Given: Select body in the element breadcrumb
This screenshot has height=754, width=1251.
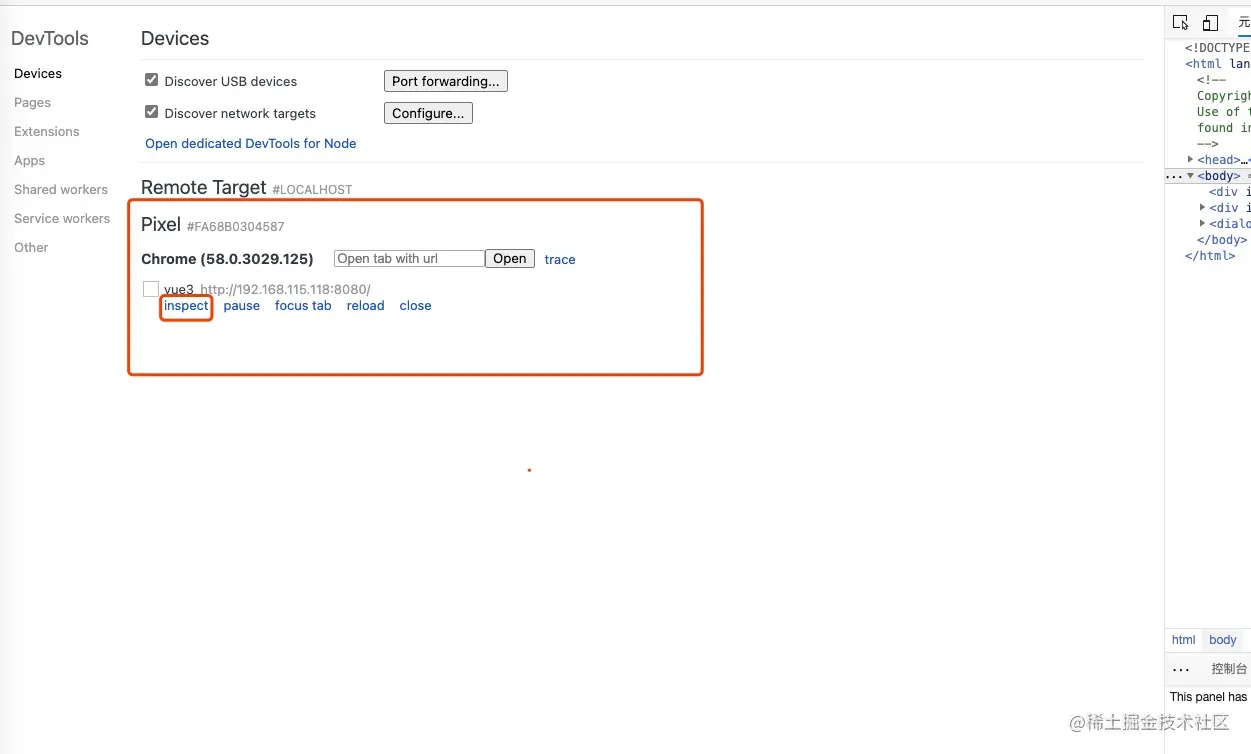Looking at the screenshot, I should (x=1223, y=640).
